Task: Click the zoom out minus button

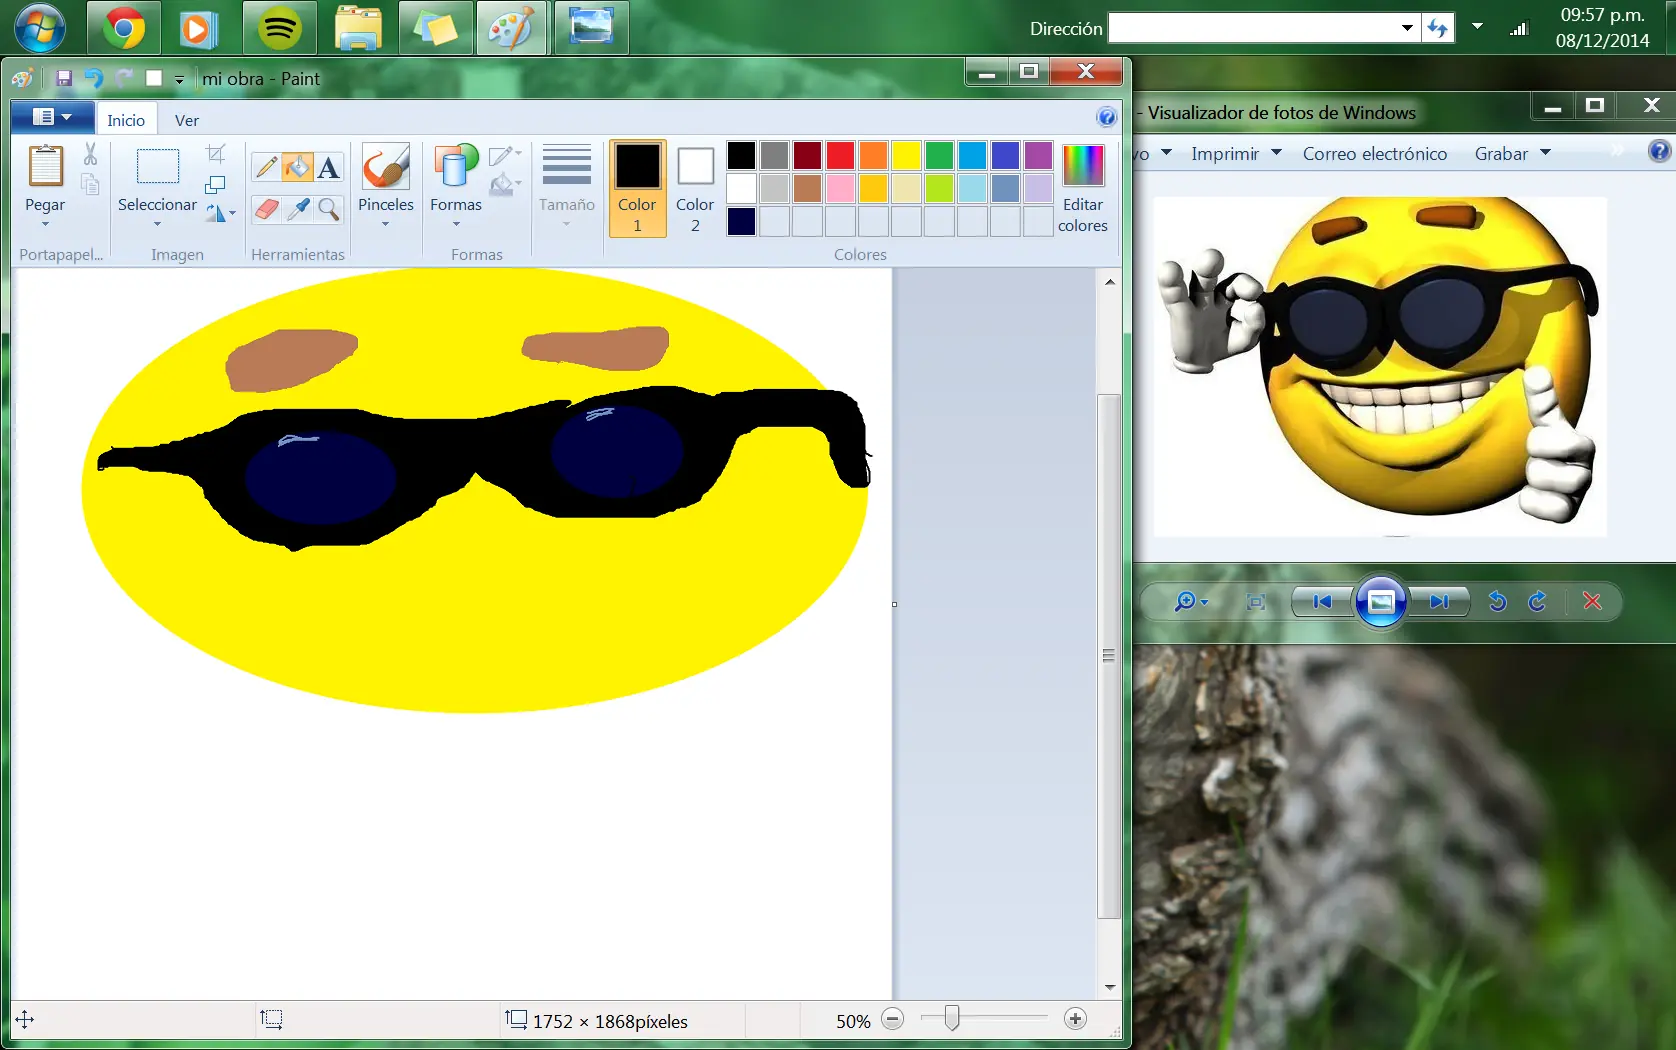Action: [893, 1019]
